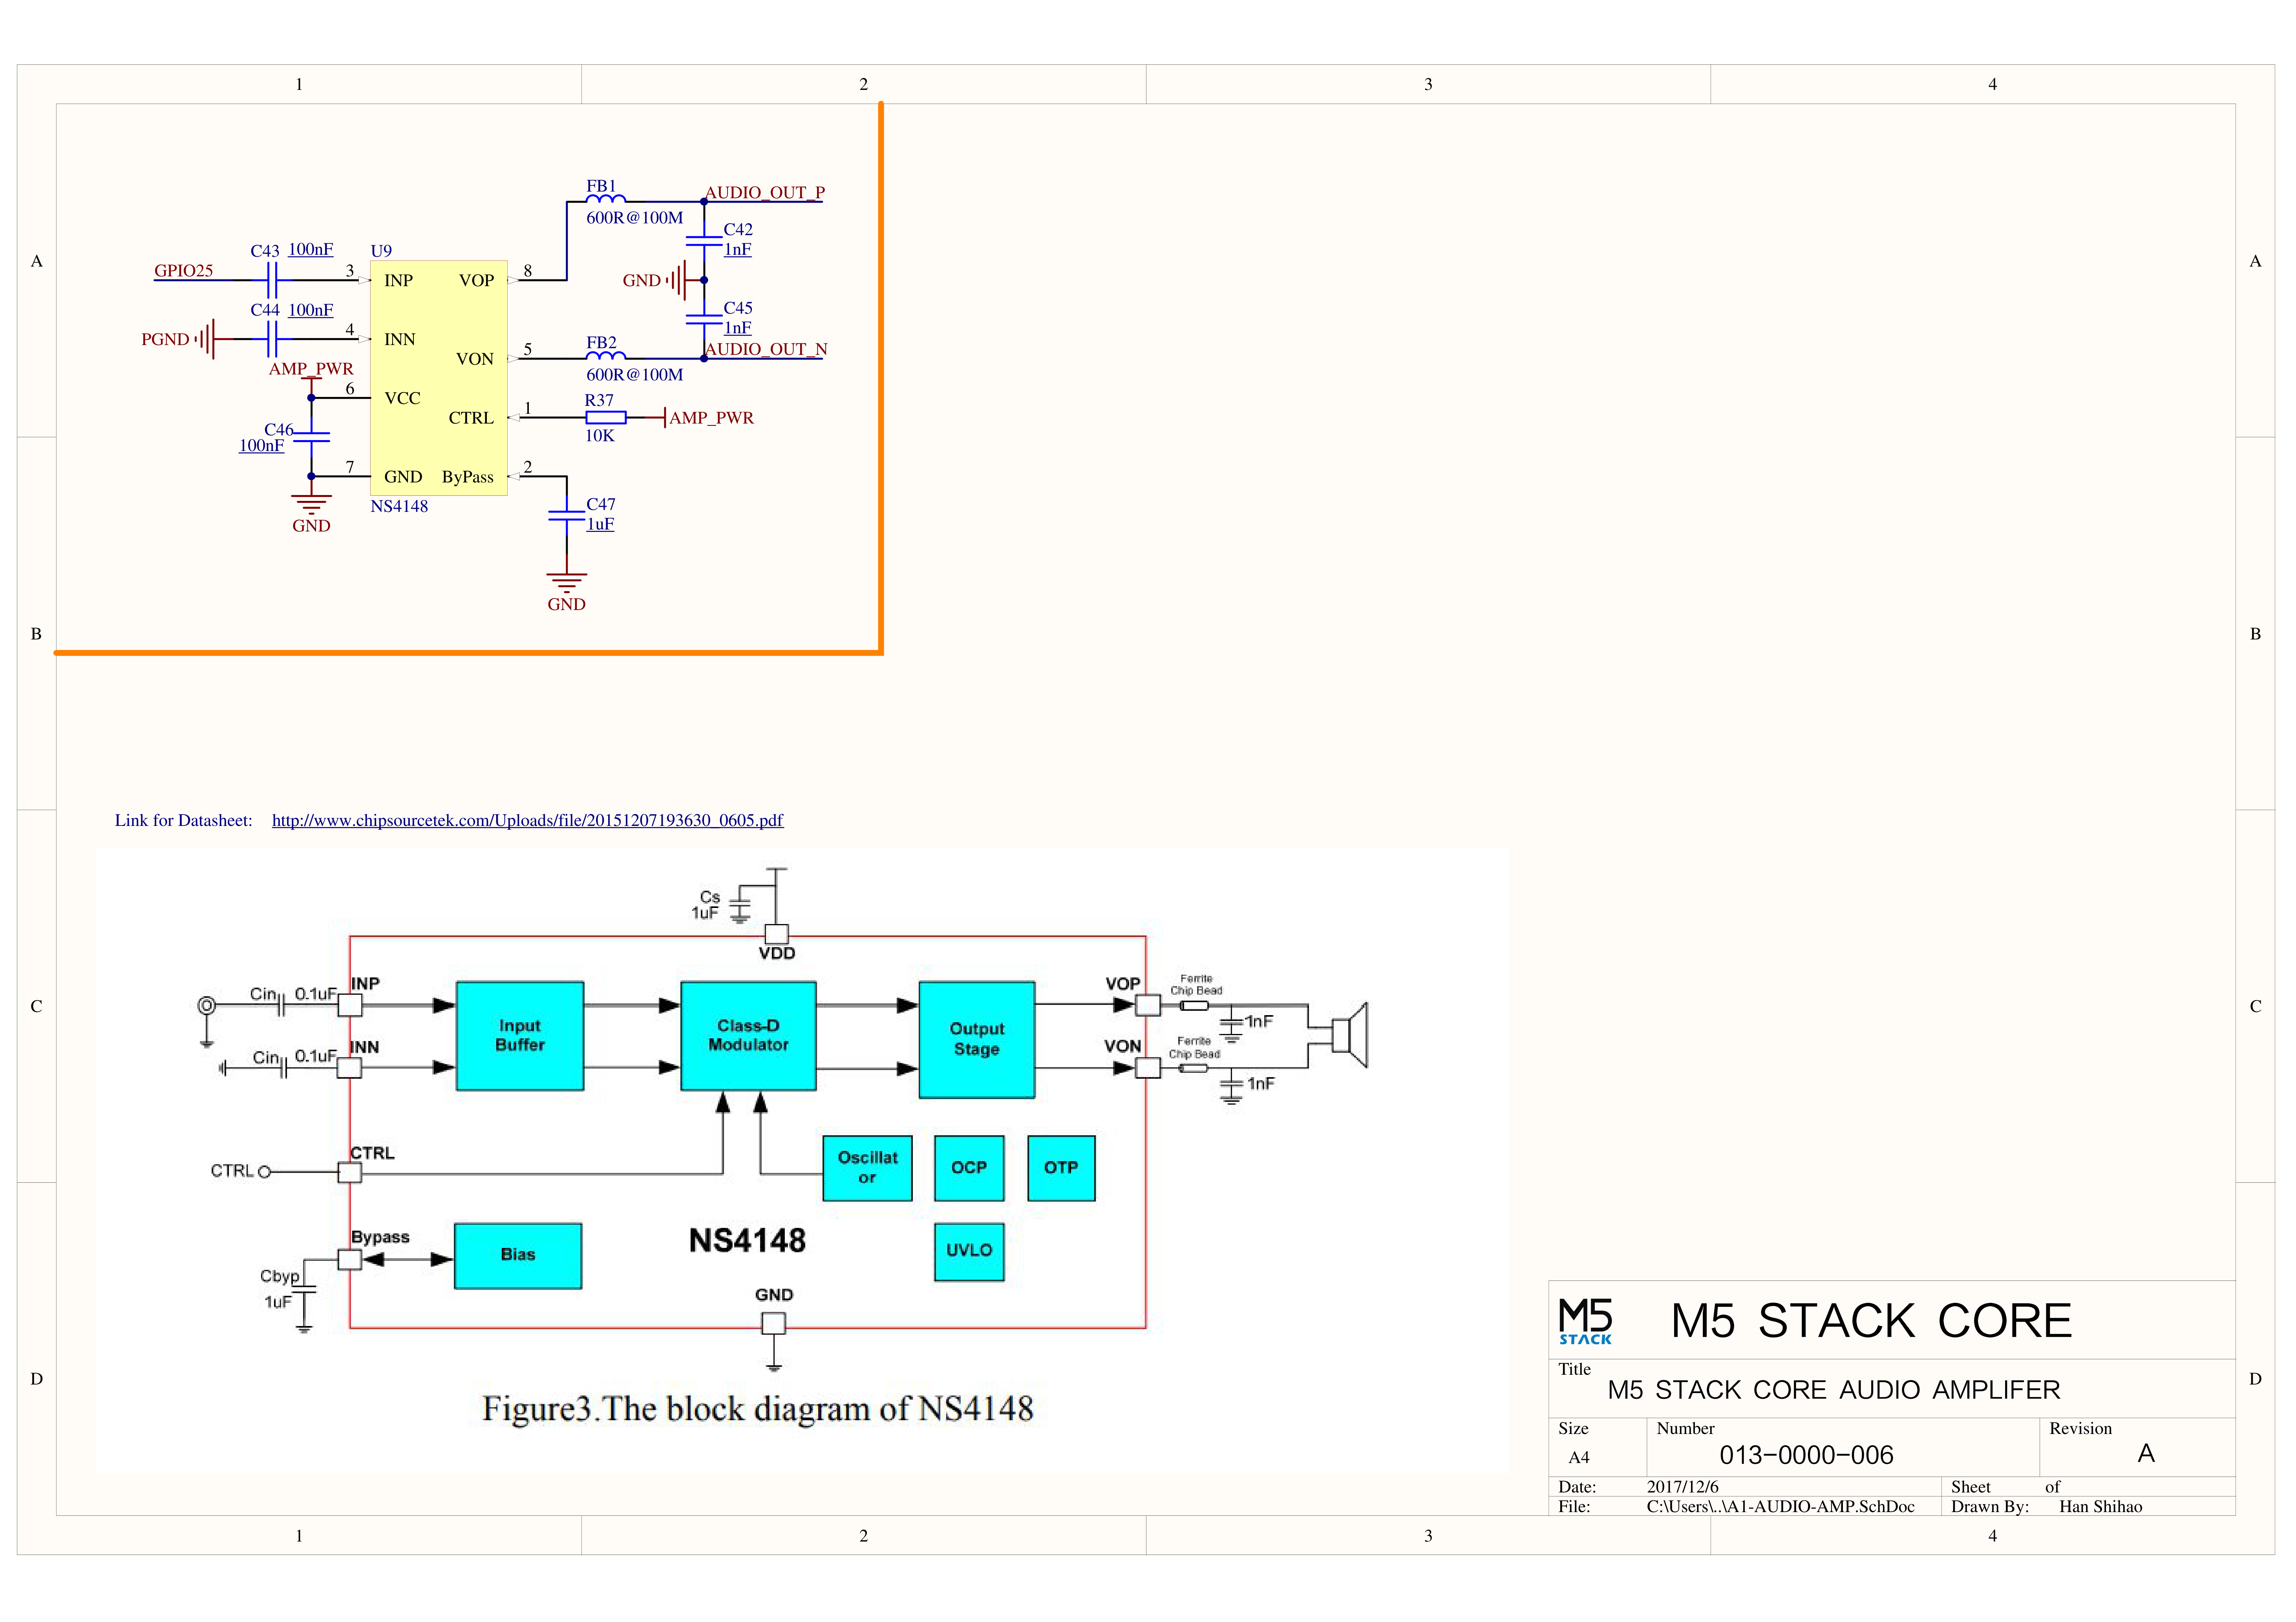Image resolution: width=2296 pixels, height=1622 pixels.
Task: Click the CTRL terminal circle in block diagram
Action: click(x=264, y=1172)
